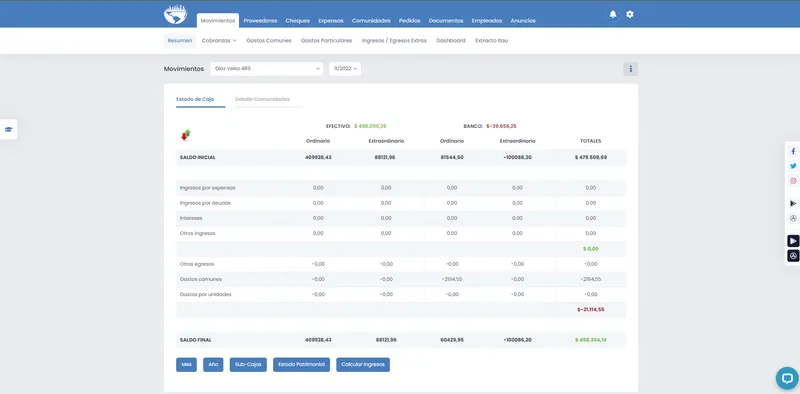Open the Expensas menu
Viewport: 800px width, 394px height.
coord(331,21)
